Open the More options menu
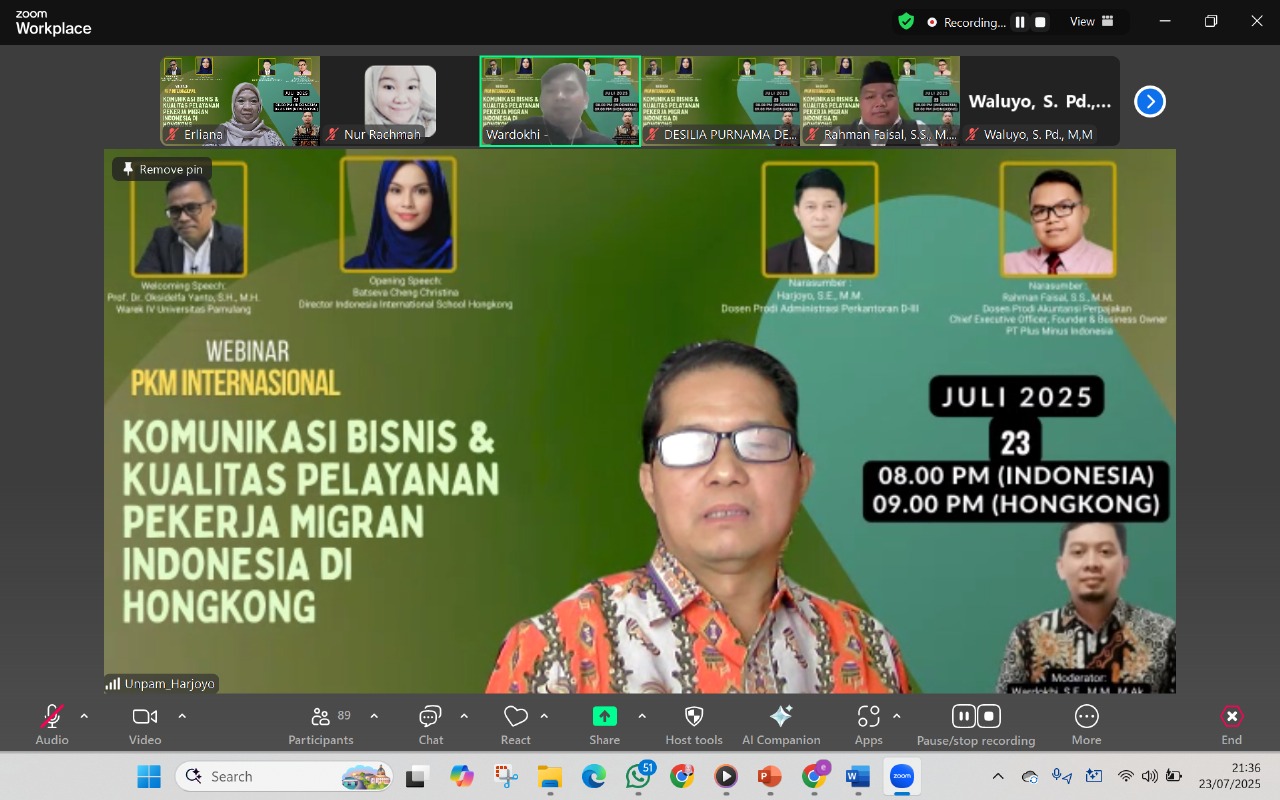The image size is (1280, 800). pyautogui.click(x=1086, y=724)
